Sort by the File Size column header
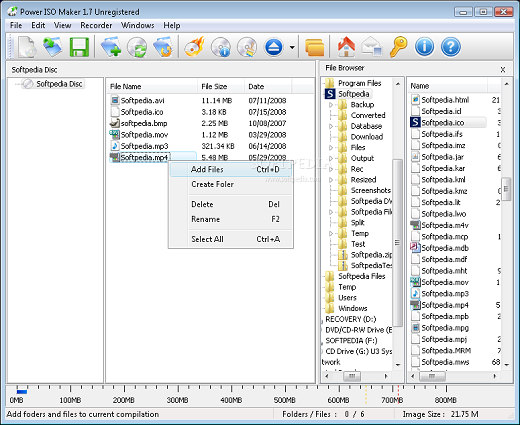Screen dimensions: 520x425 [x=221, y=87]
